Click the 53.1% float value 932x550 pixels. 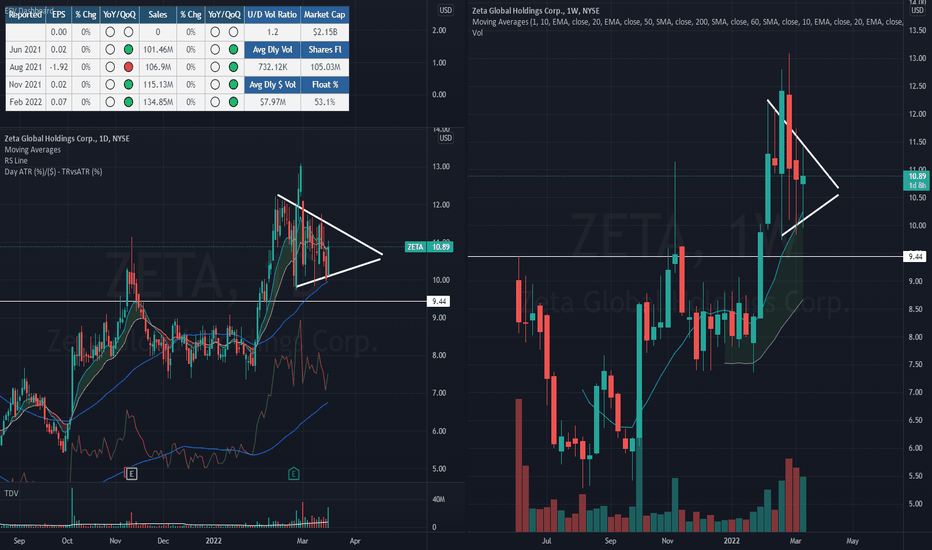coord(325,102)
